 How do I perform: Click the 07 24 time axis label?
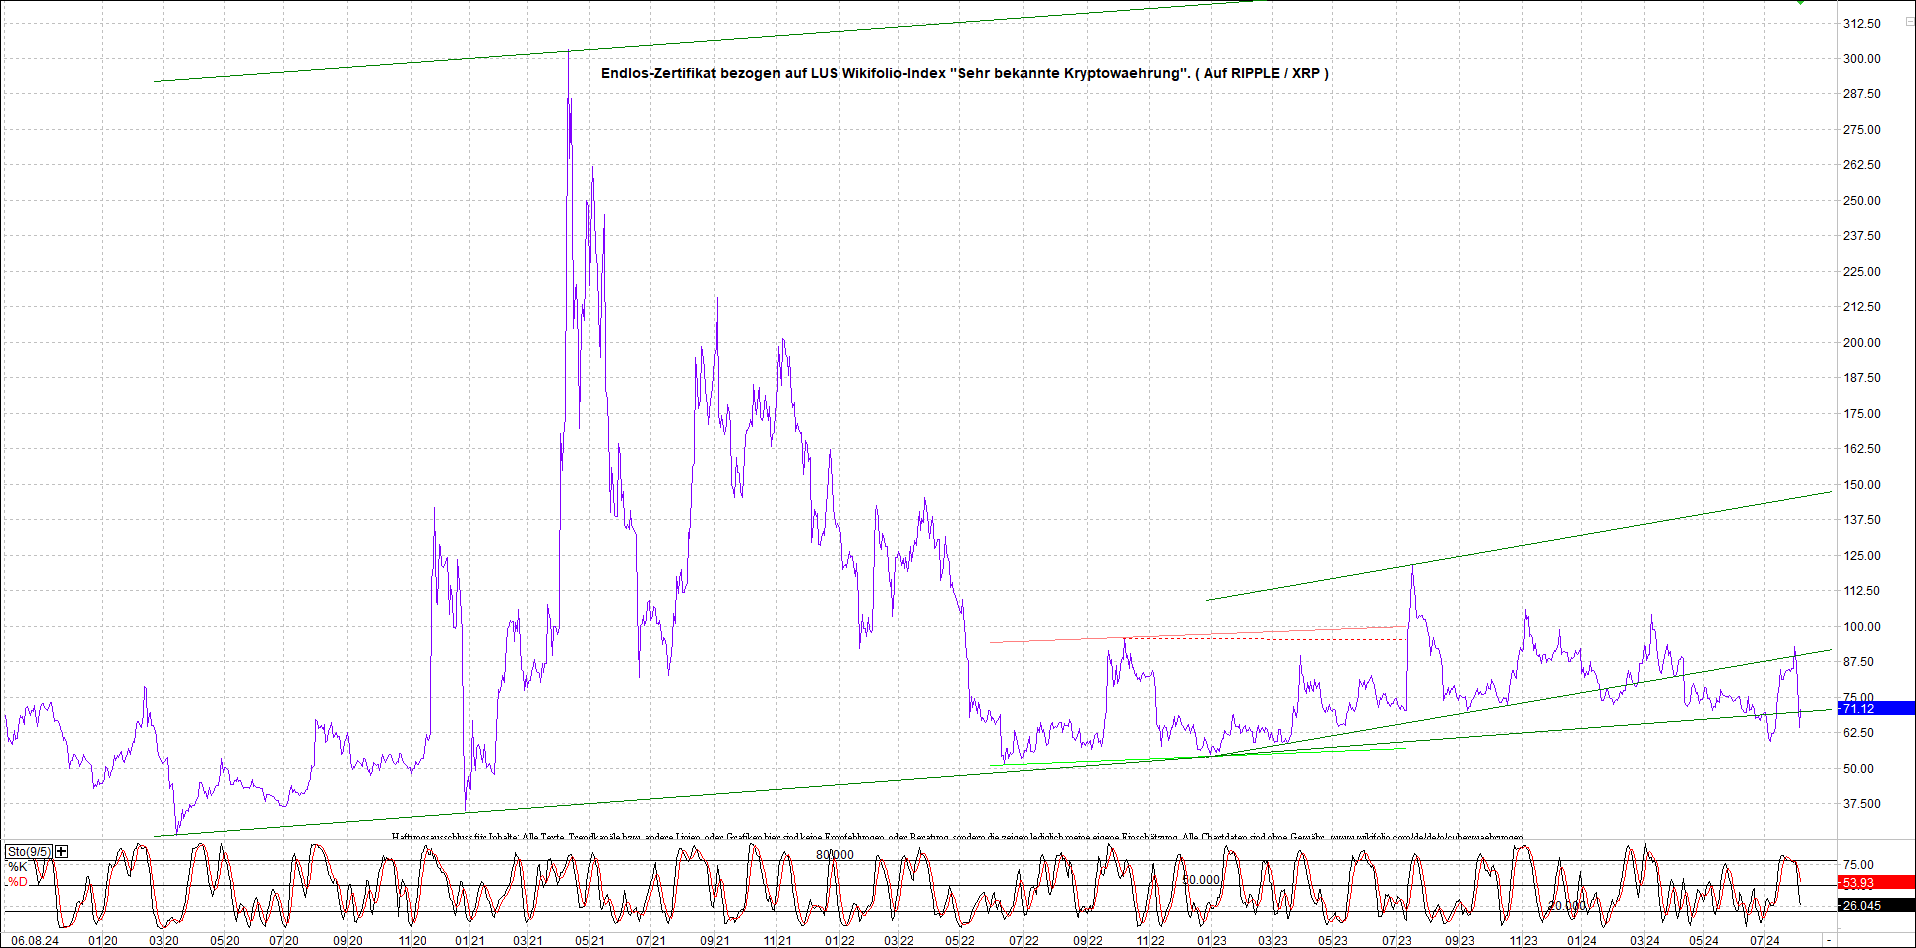1764,940
